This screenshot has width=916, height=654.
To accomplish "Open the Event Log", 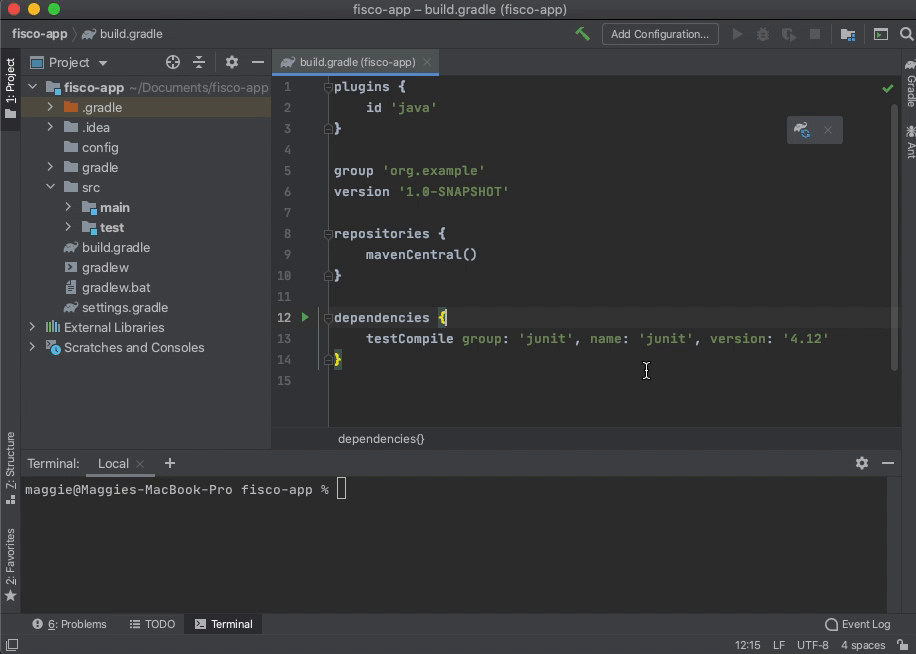I will pos(858,624).
